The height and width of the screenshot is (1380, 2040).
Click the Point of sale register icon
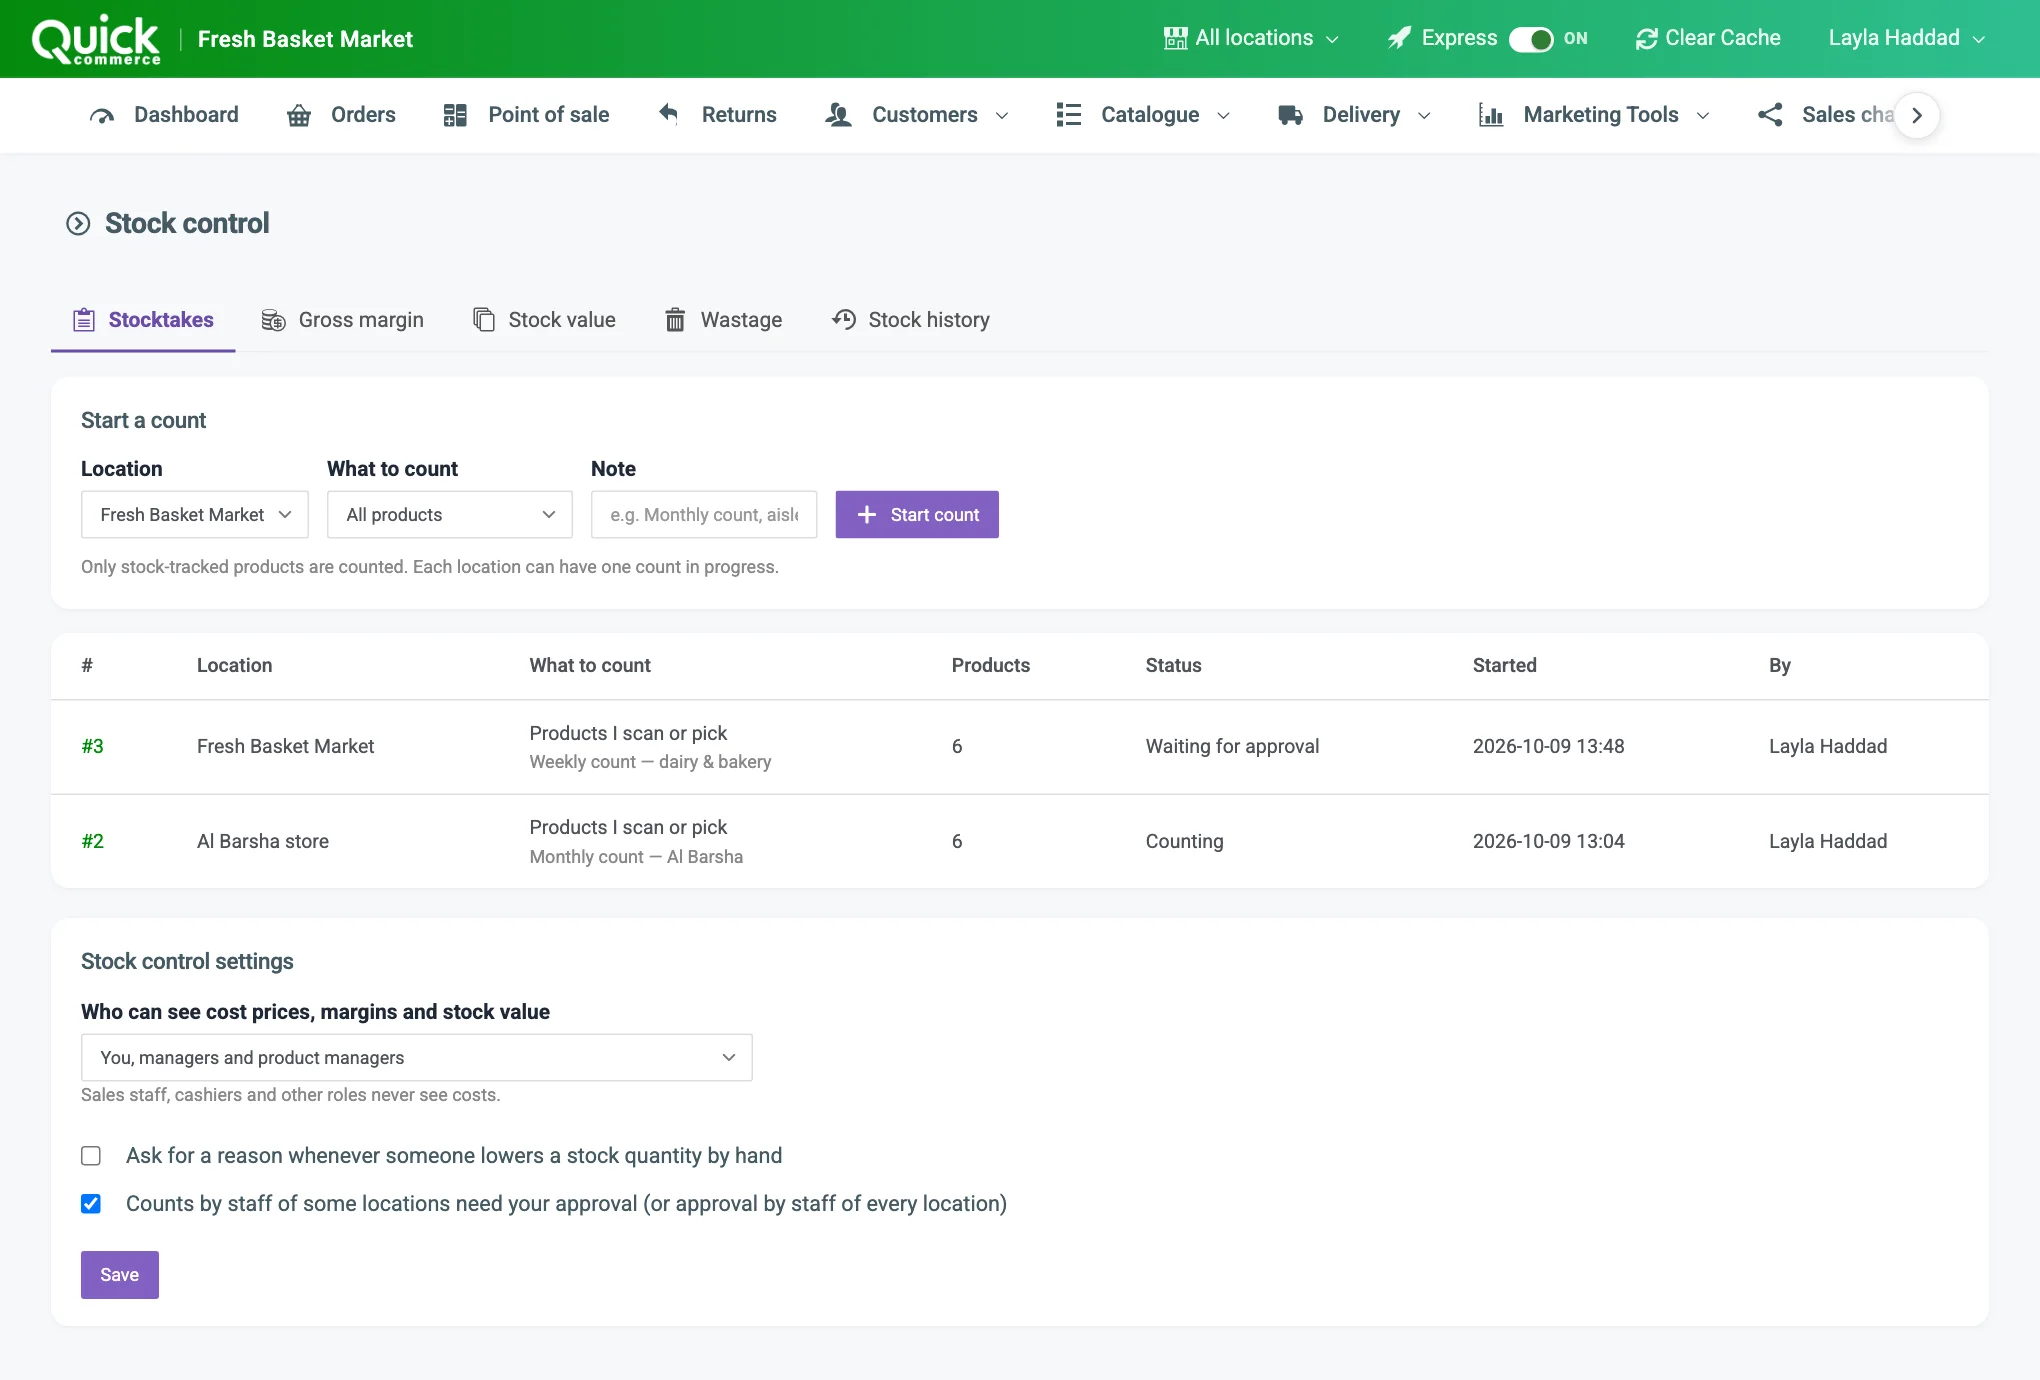point(455,115)
